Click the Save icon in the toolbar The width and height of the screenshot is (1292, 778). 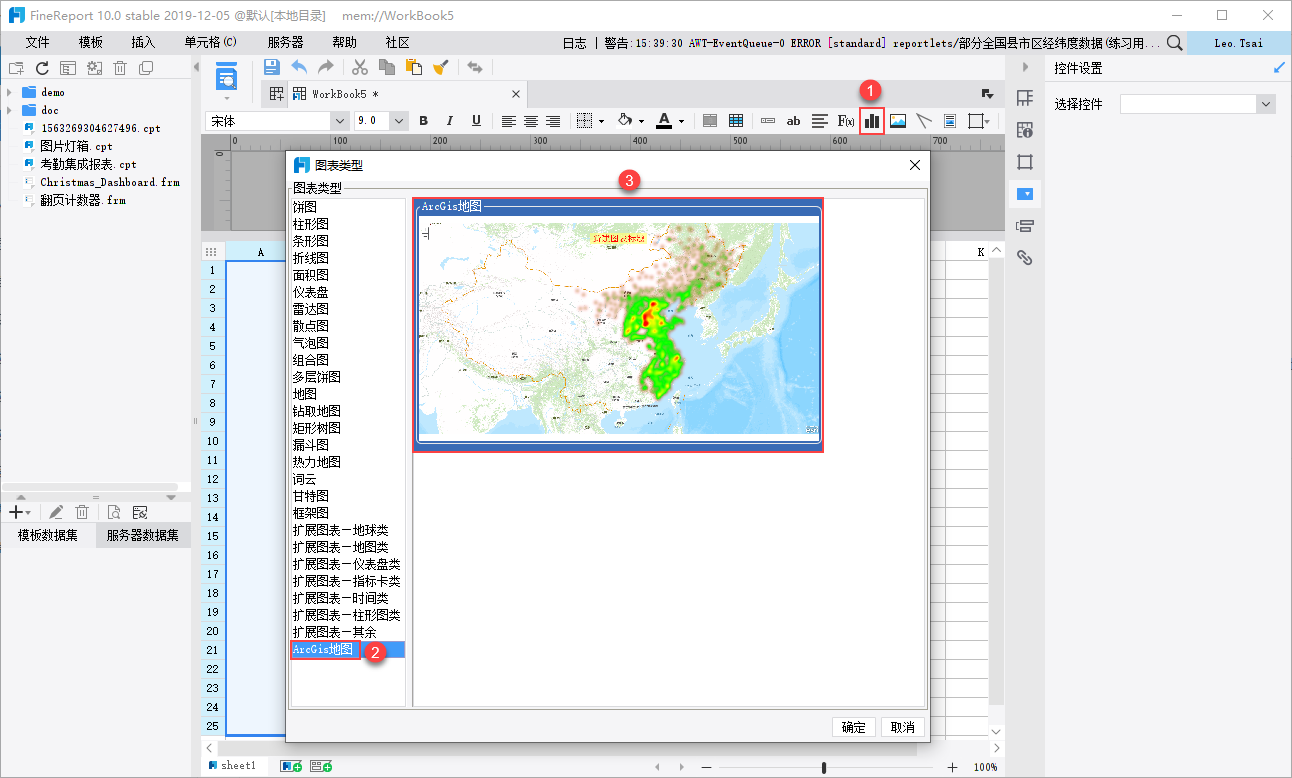[271, 67]
